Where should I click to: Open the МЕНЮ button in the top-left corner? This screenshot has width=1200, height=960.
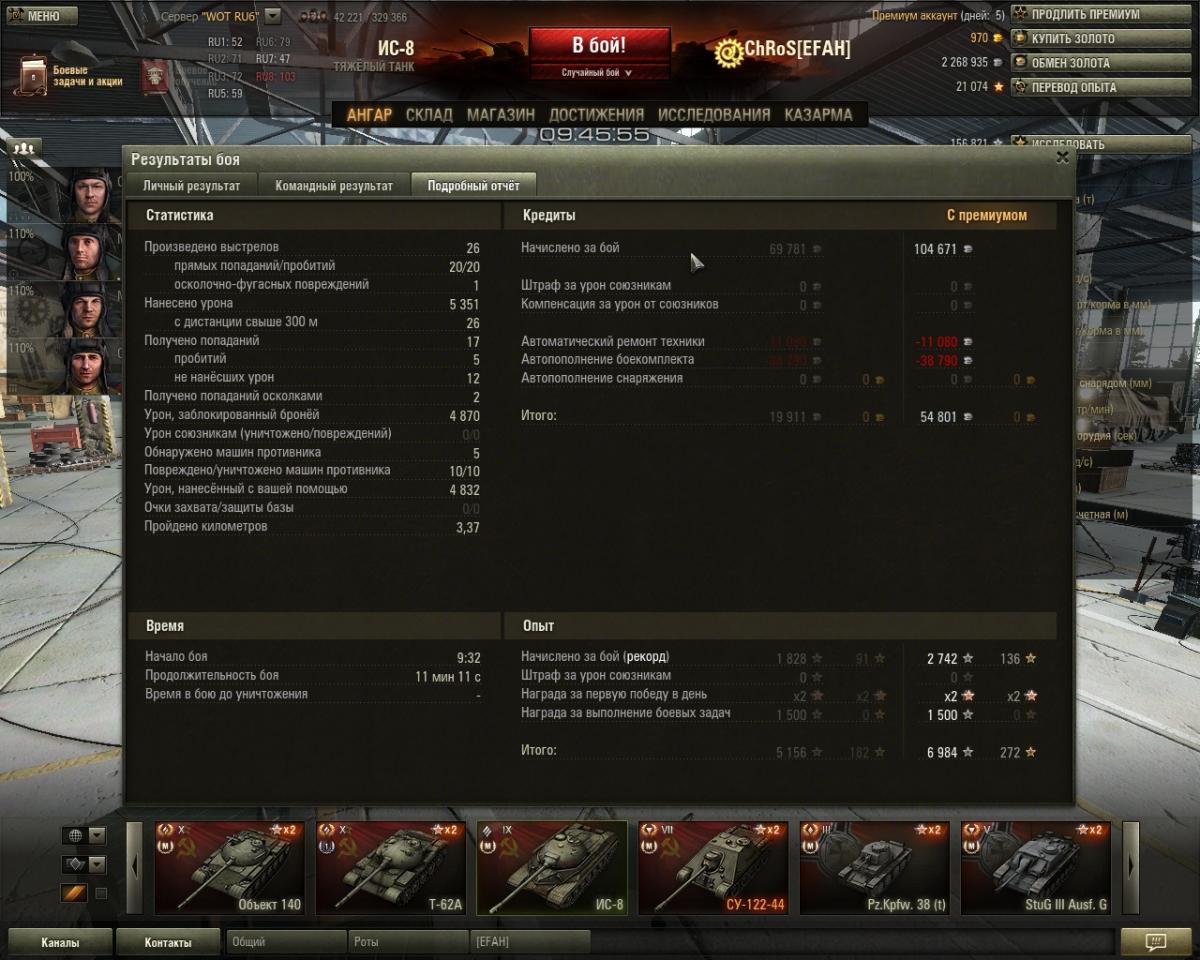40,16
